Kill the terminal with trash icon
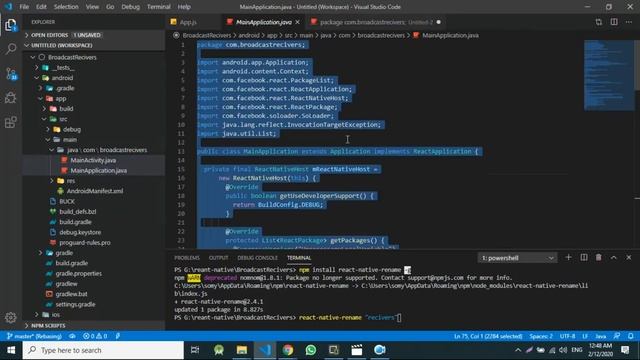The image size is (640, 360). pos(598,258)
